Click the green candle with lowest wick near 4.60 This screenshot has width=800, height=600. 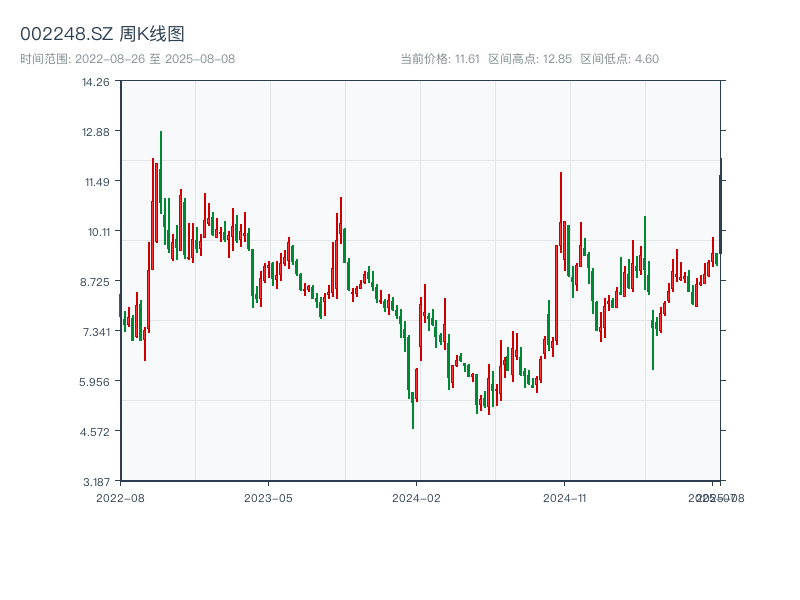[413, 410]
